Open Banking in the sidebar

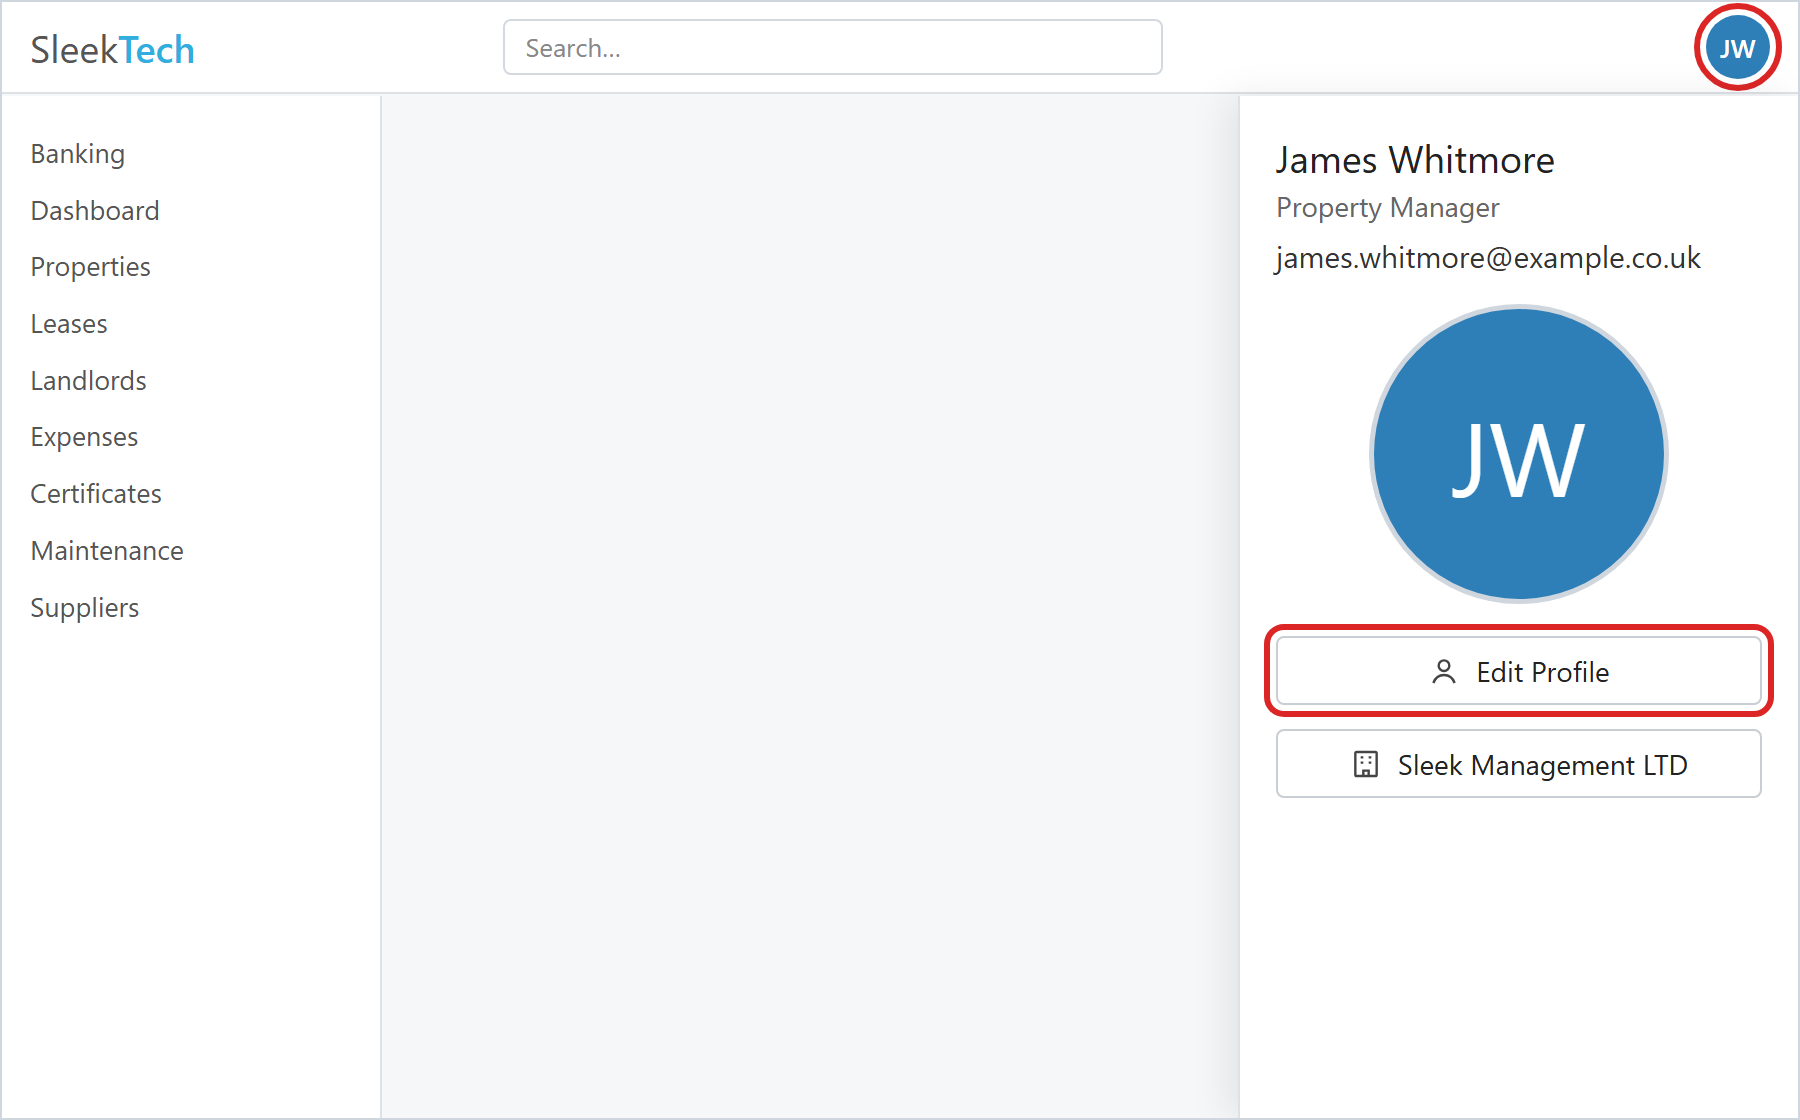pyautogui.click(x=78, y=154)
